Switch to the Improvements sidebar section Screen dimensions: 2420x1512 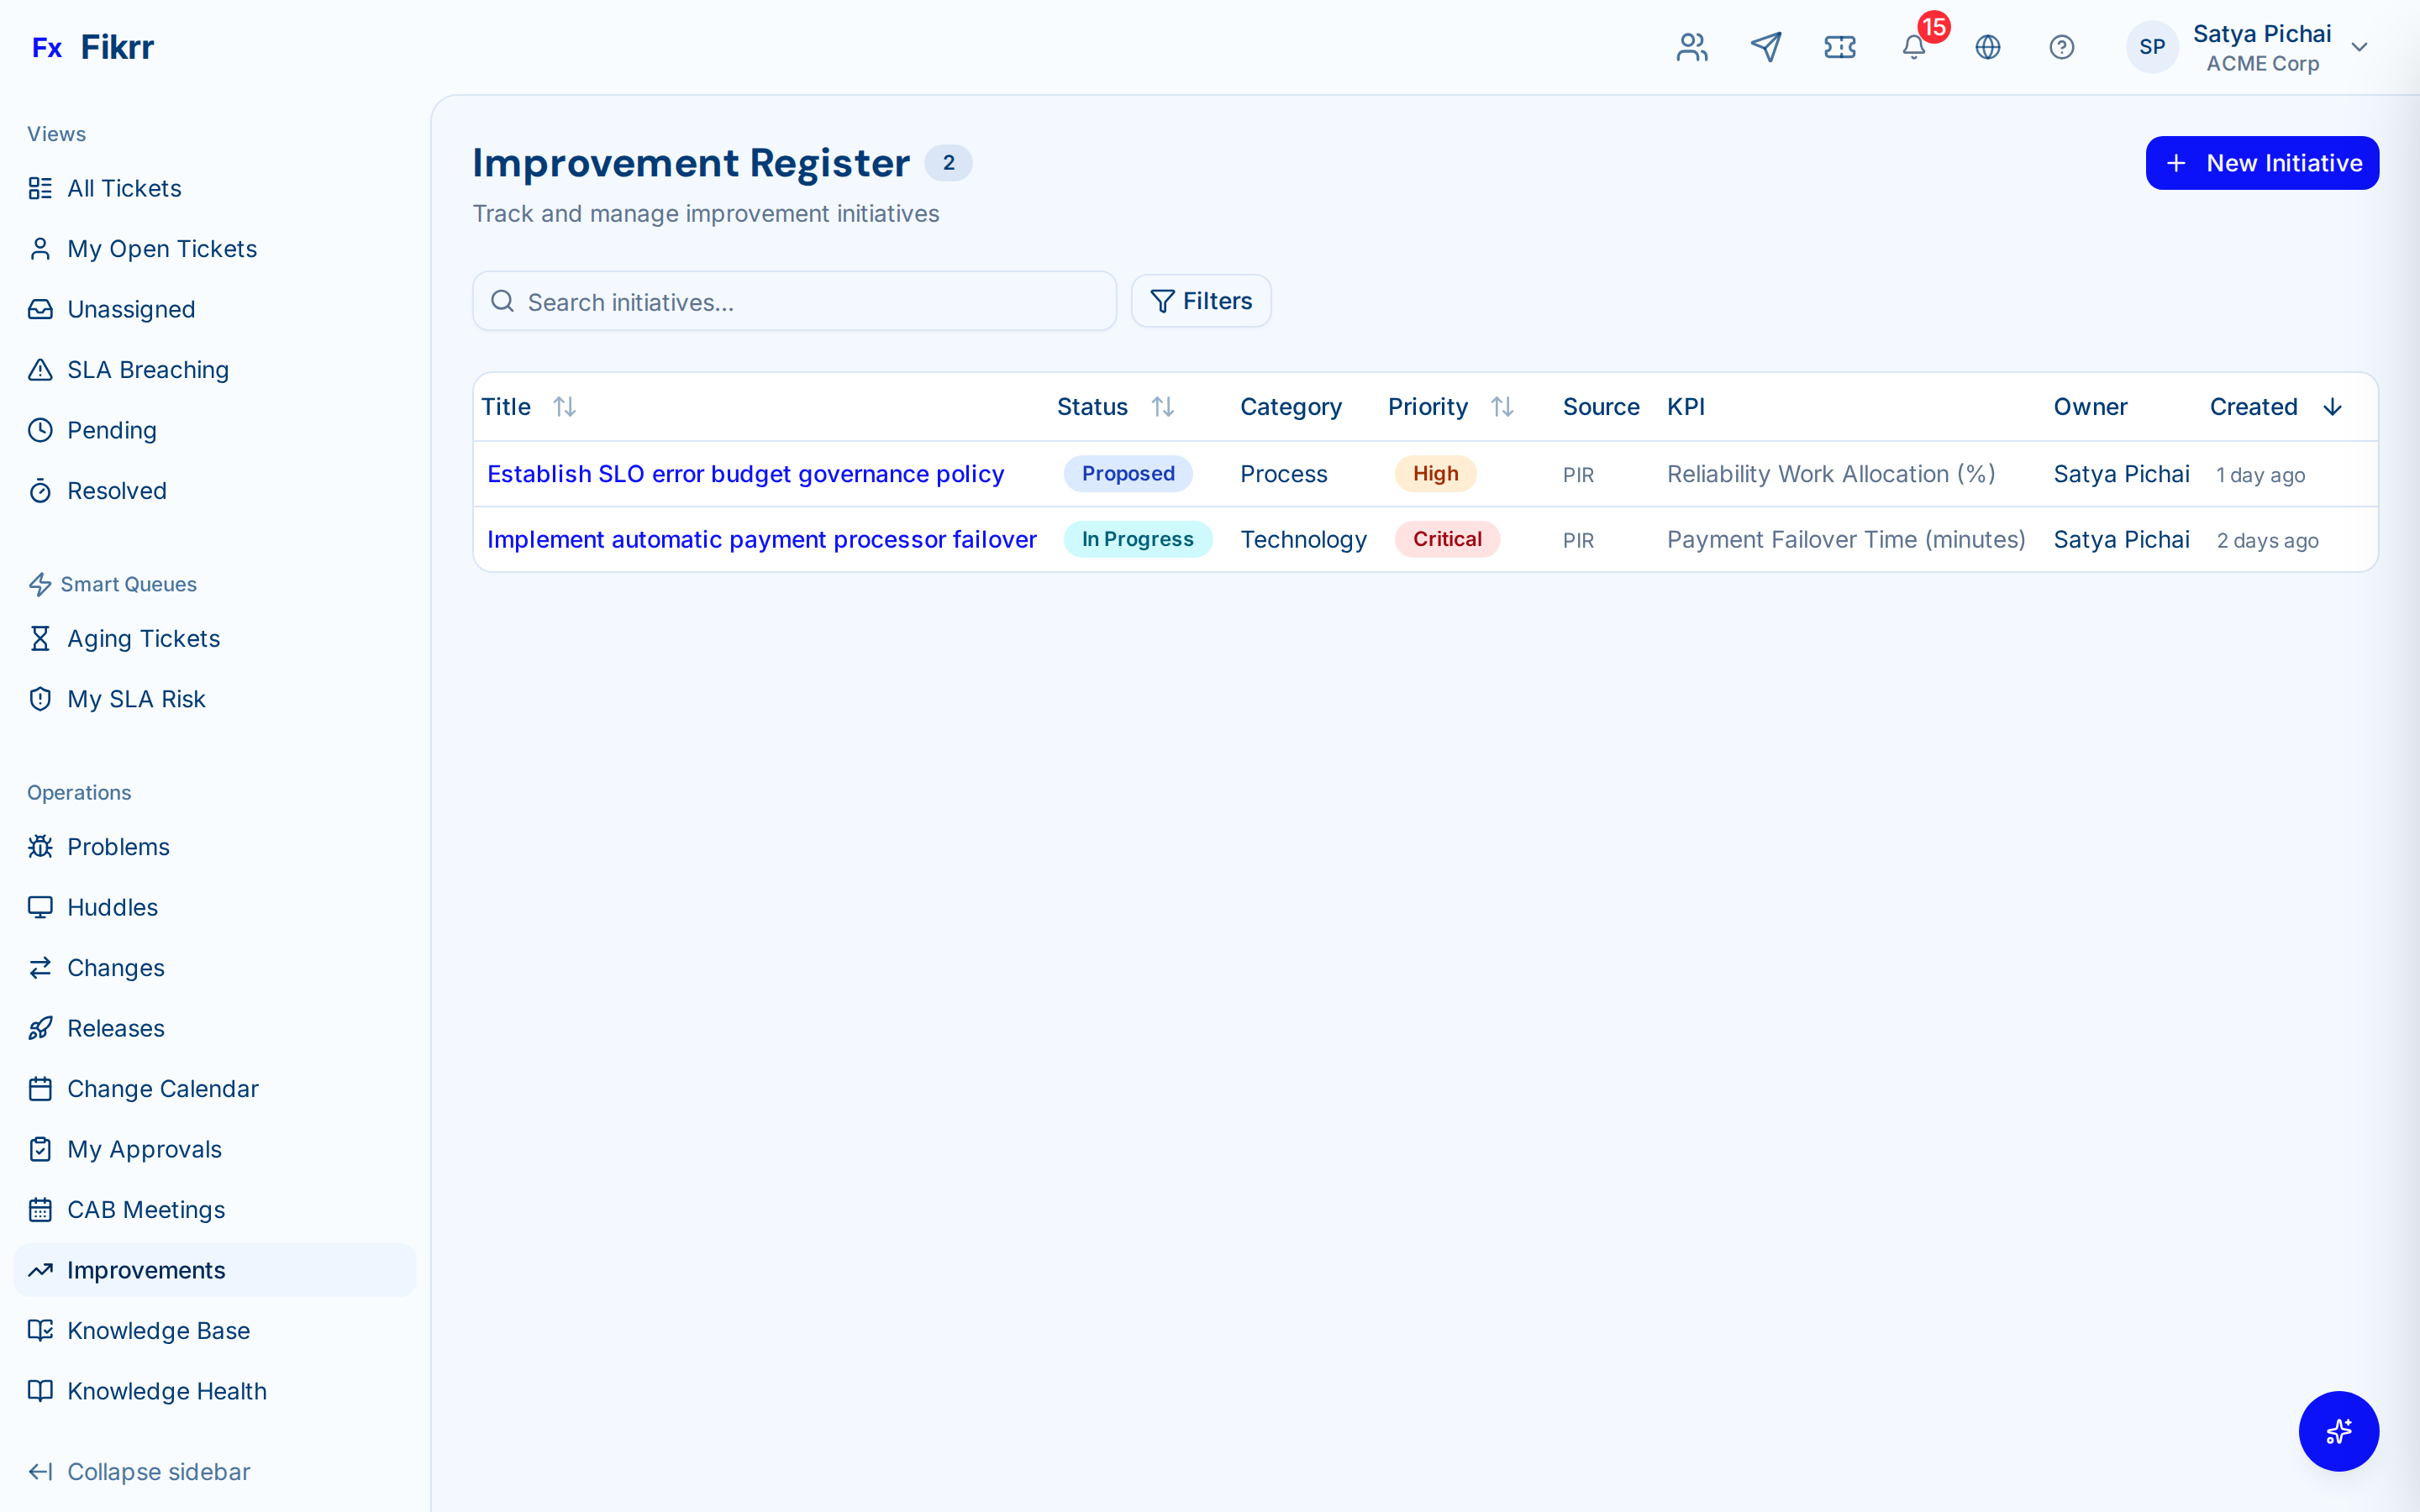pyautogui.click(x=146, y=1270)
